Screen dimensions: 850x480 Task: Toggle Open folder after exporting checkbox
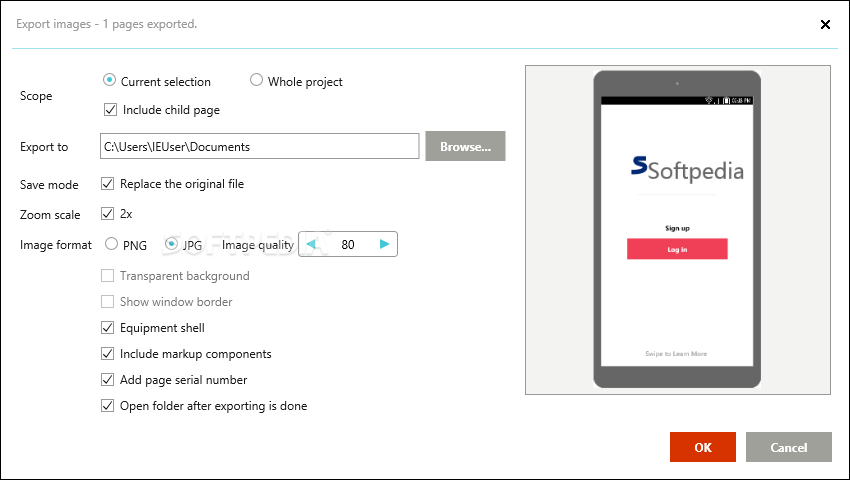point(107,406)
